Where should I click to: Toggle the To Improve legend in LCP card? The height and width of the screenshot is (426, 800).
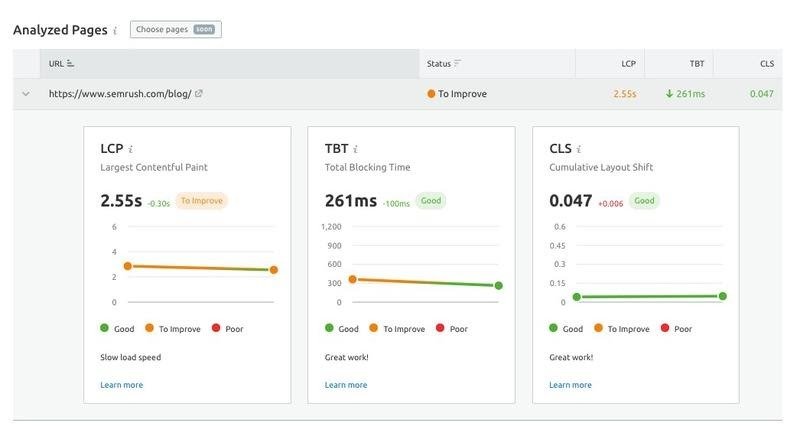click(x=173, y=329)
